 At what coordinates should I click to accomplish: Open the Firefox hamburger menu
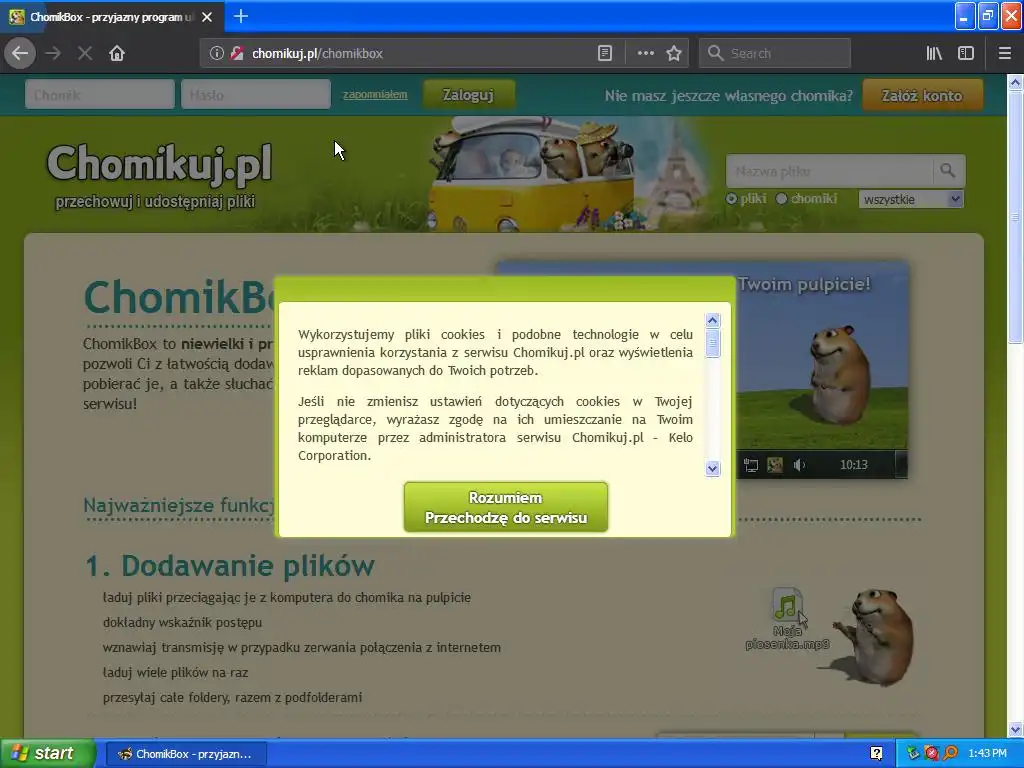1004,54
